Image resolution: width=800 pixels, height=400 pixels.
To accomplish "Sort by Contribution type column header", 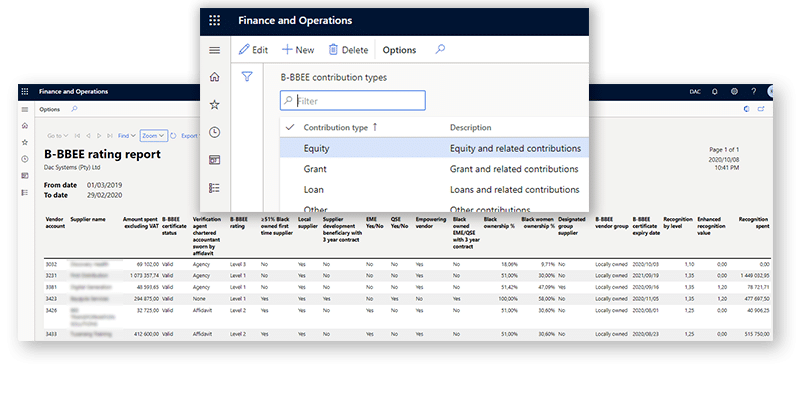I will click(x=335, y=128).
